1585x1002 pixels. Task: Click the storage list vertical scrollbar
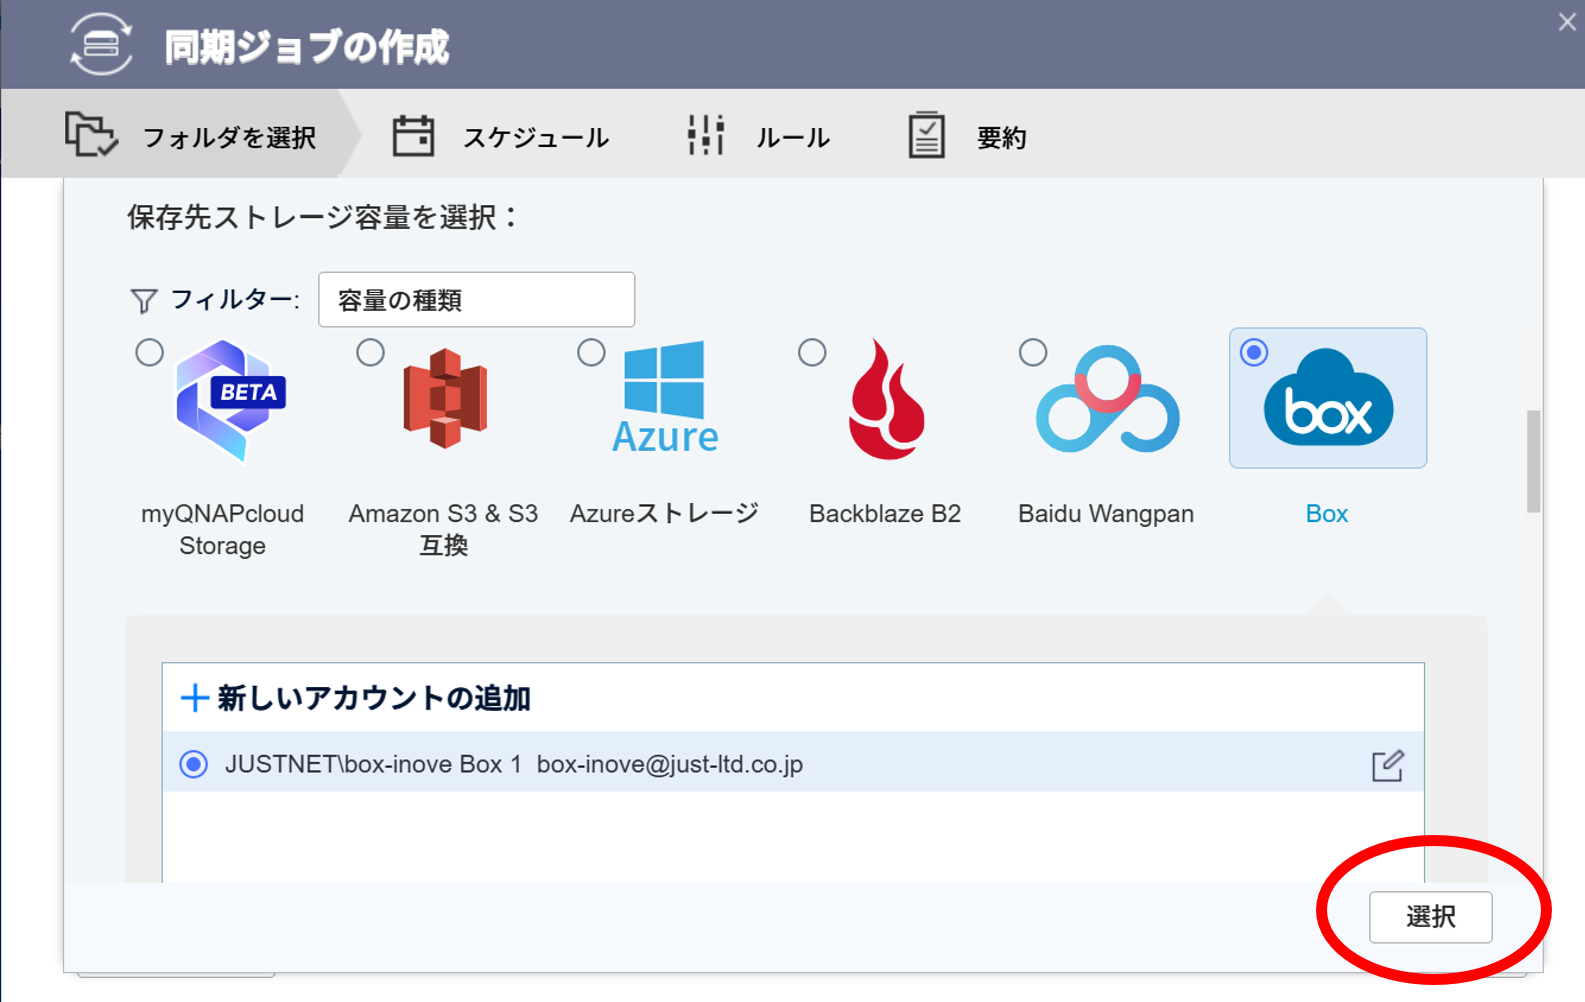tap(1533, 461)
